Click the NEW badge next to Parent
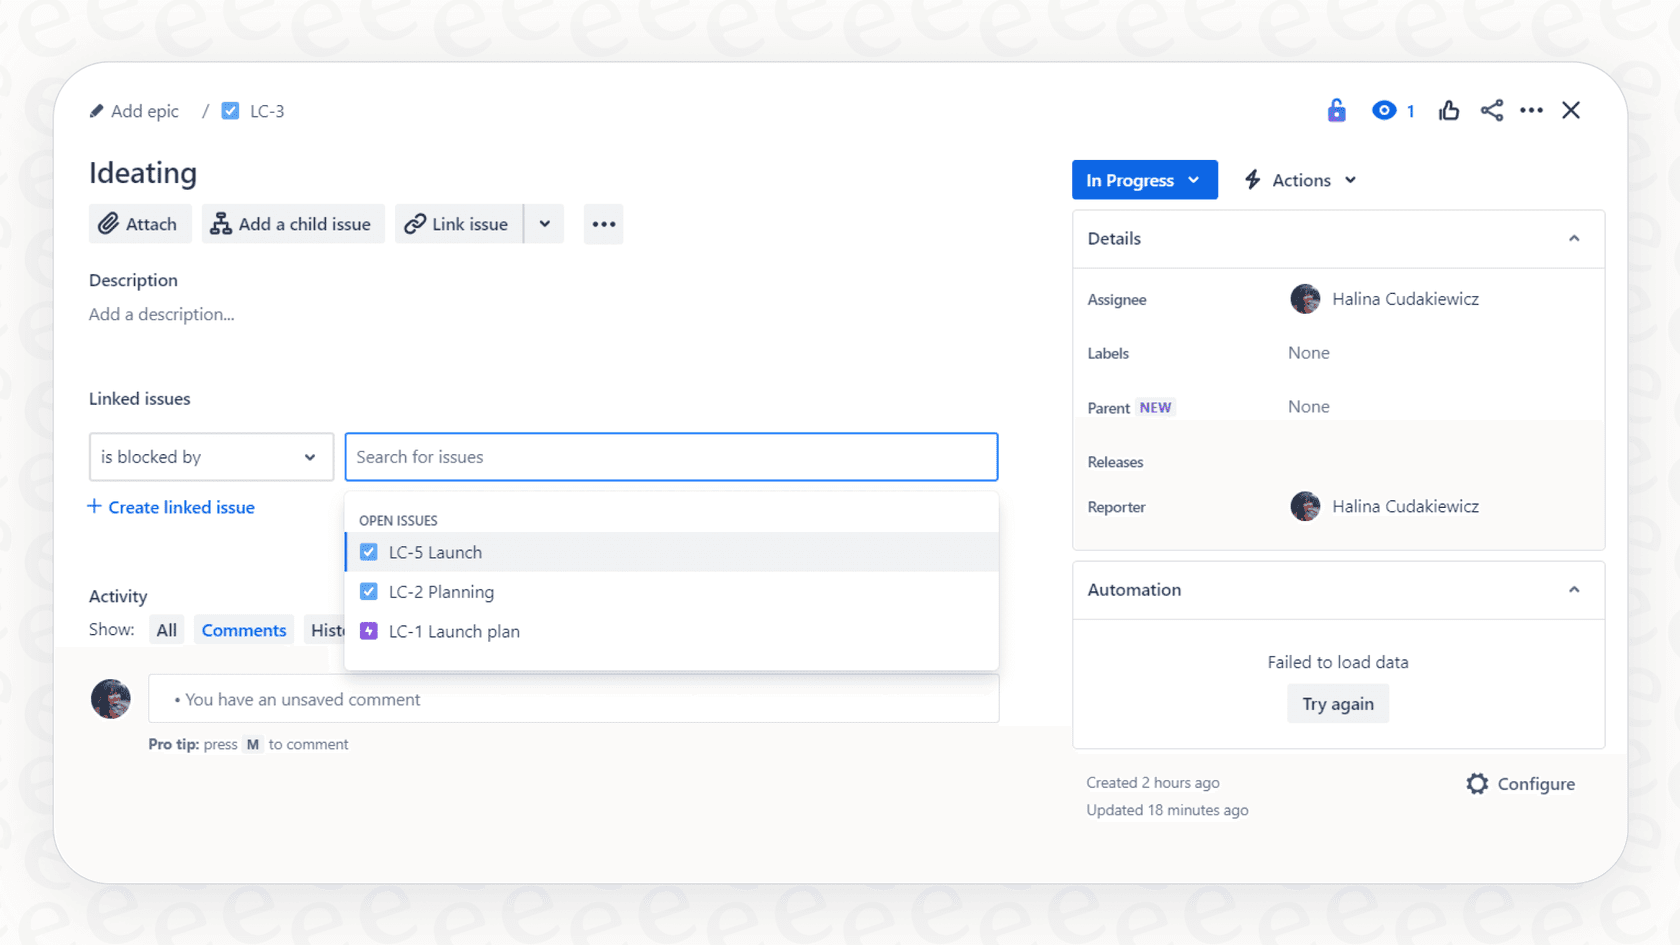Screen dimensions: 1680x945 point(1155,408)
